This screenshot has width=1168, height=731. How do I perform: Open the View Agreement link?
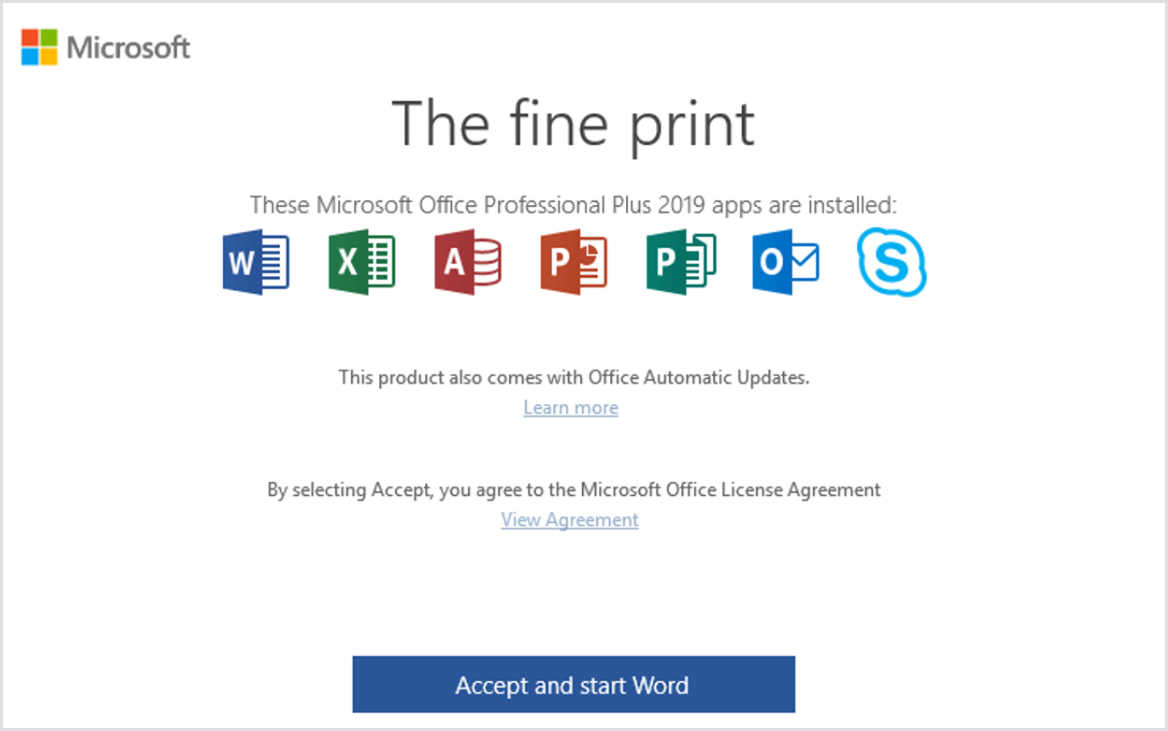pos(570,520)
